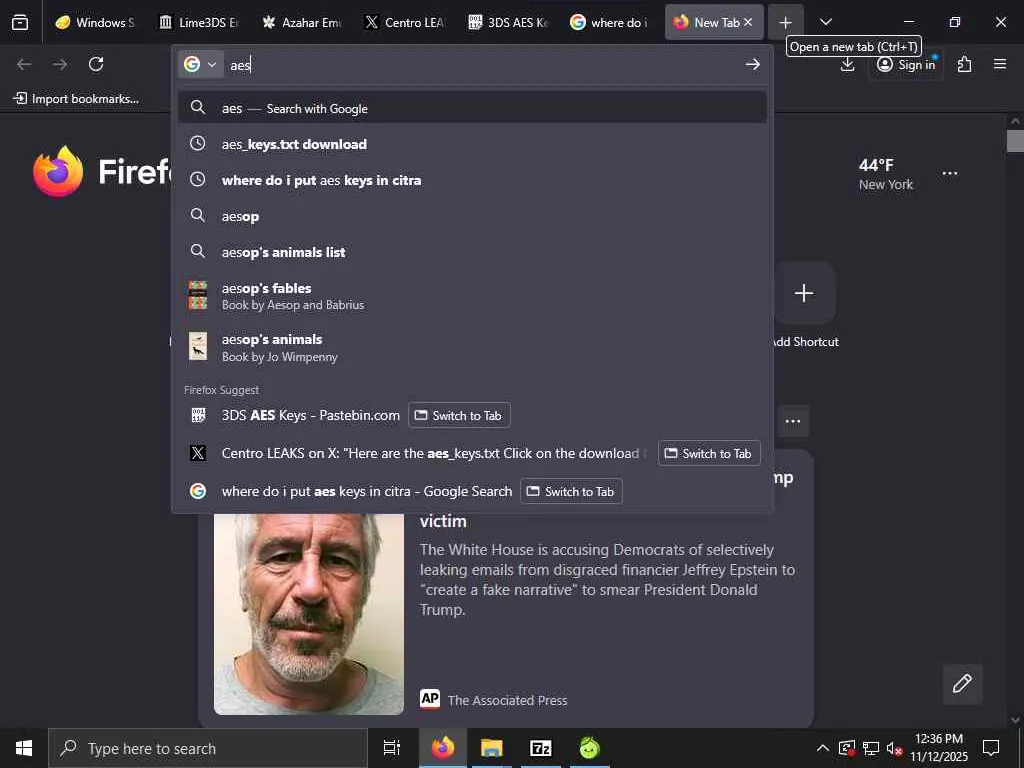Click the Add Shortcut plus tile
This screenshot has height=768, width=1024.
[x=803, y=293]
